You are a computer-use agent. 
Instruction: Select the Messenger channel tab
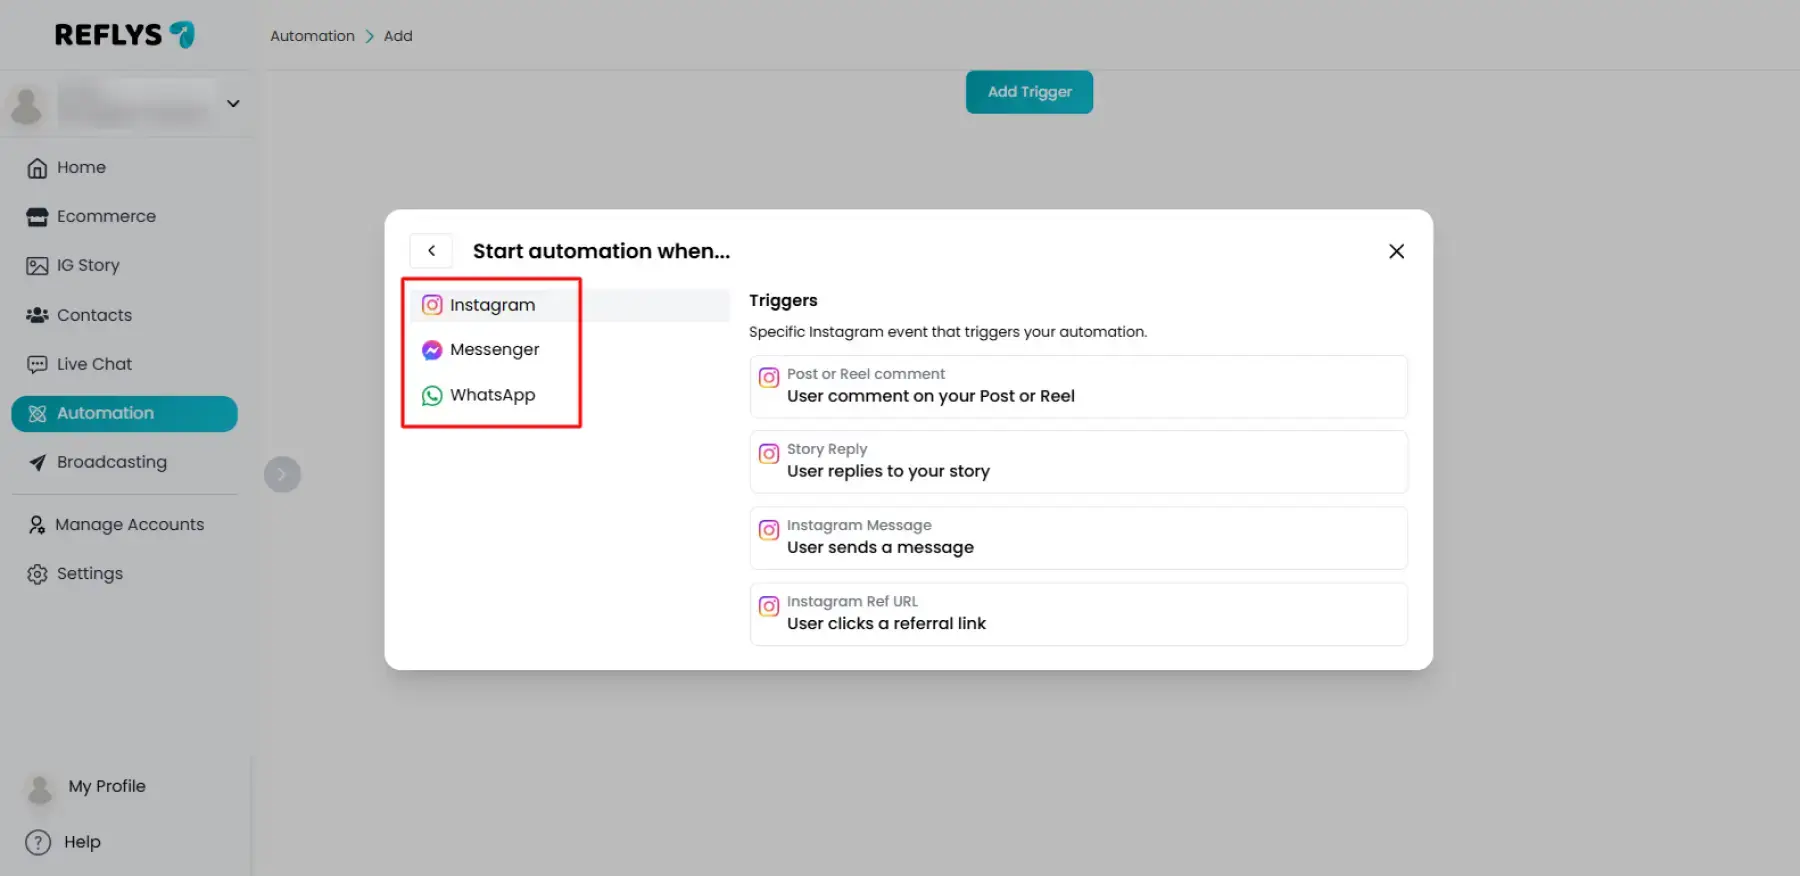pos(493,350)
